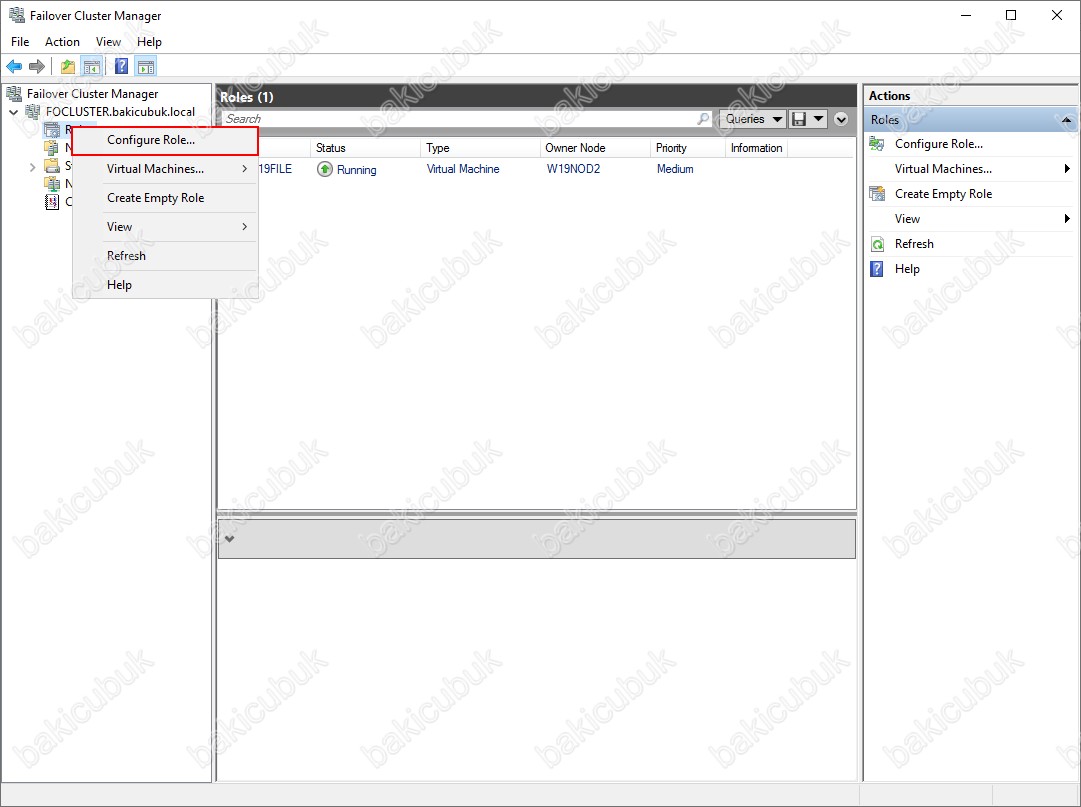1081x807 pixels.
Task: Sort by the Owner Node column header
Action: point(594,148)
